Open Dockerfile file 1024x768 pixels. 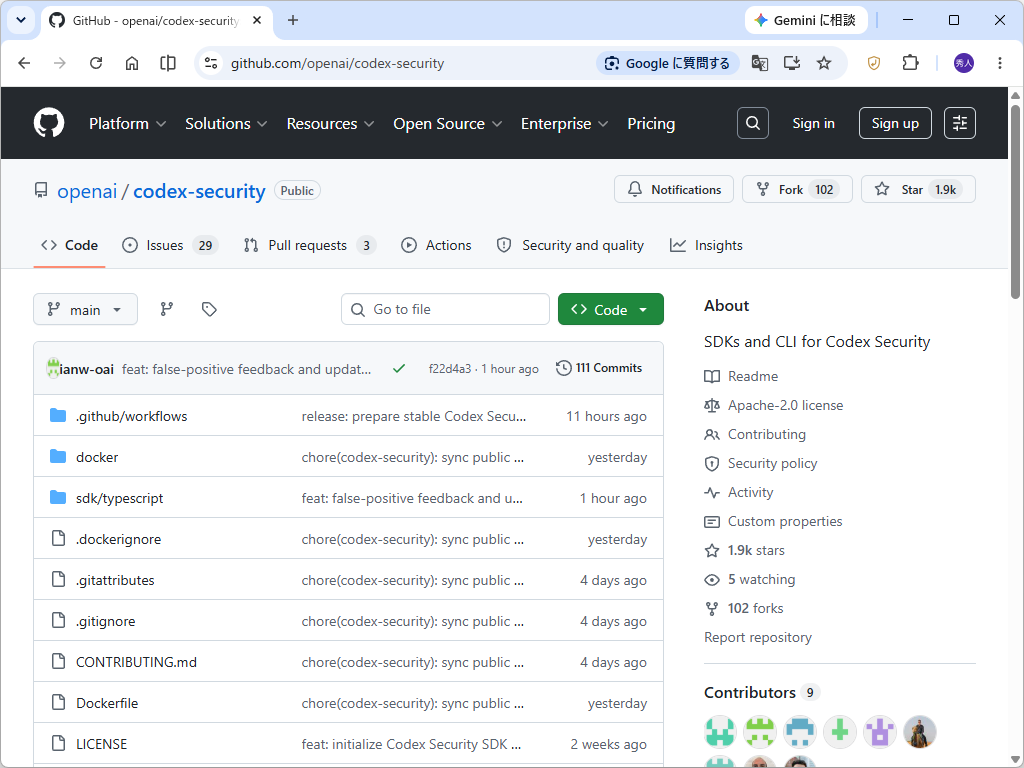[107, 703]
